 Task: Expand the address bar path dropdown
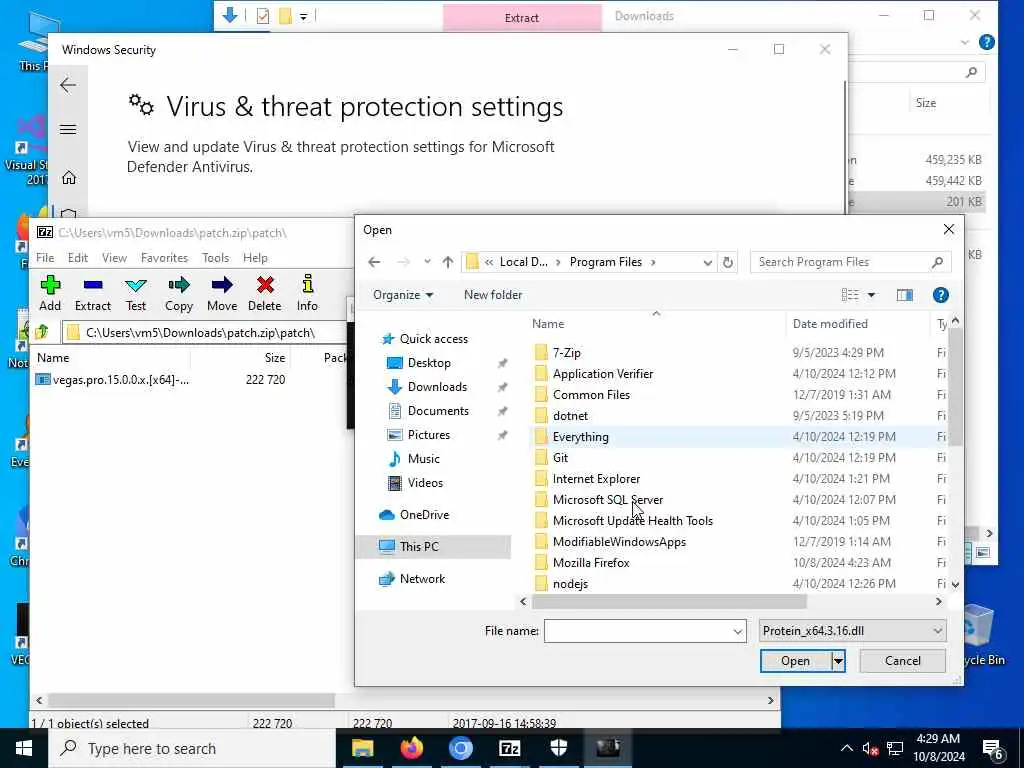(707, 263)
